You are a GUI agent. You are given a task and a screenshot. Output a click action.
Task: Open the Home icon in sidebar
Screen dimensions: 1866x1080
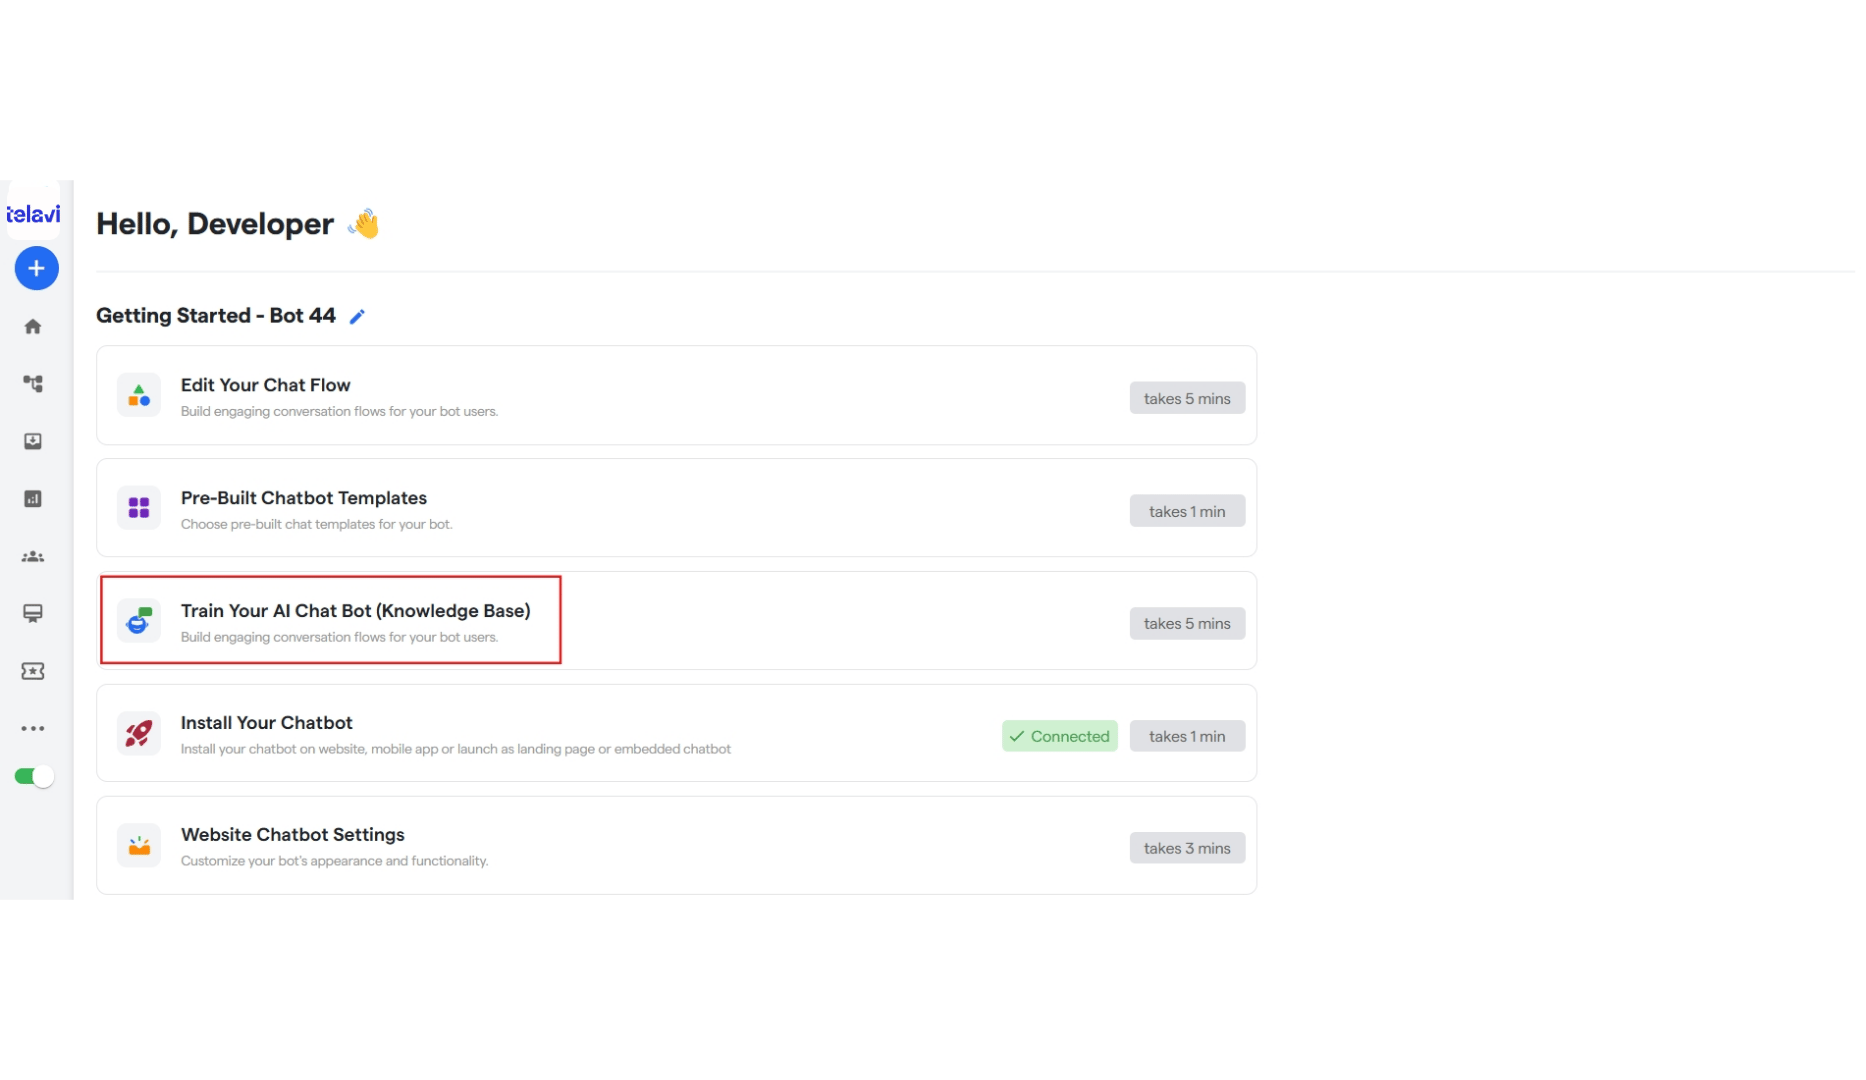pos(33,326)
